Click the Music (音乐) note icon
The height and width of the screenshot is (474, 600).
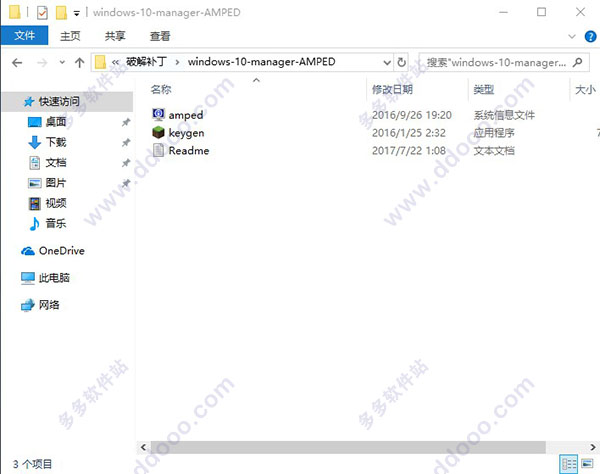(x=34, y=223)
